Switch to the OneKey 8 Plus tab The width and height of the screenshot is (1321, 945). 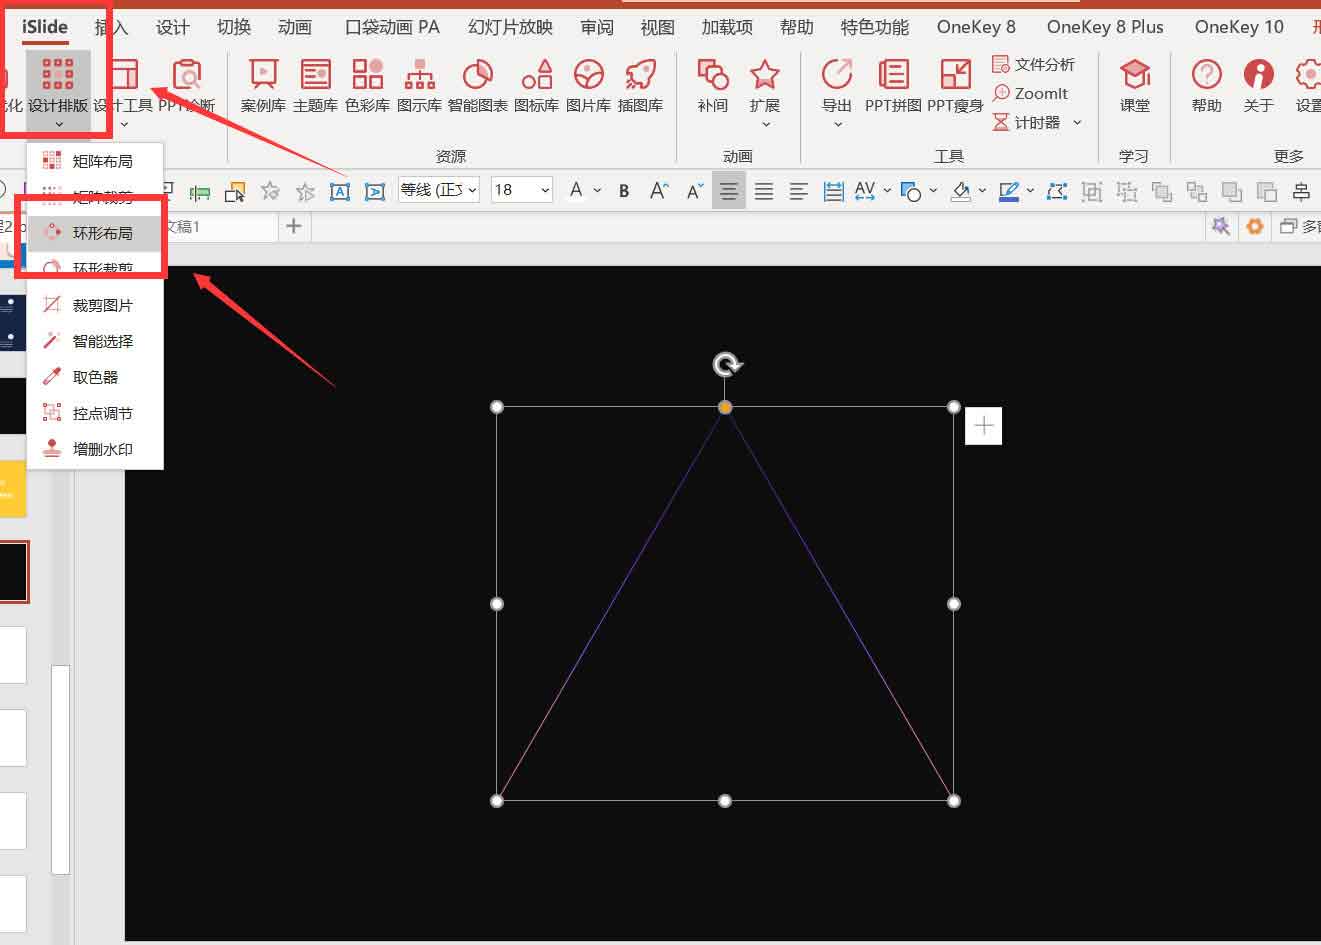(1104, 27)
